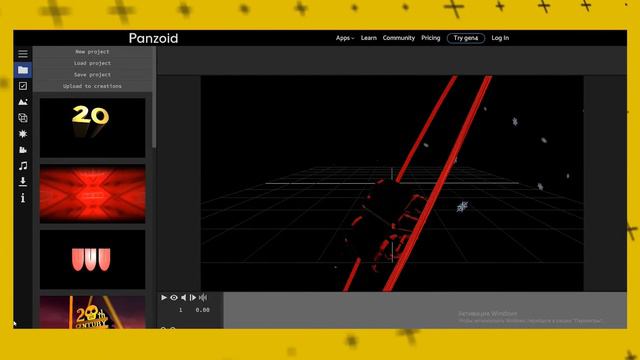
Task: Choose Save project
Action: coord(92,75)
